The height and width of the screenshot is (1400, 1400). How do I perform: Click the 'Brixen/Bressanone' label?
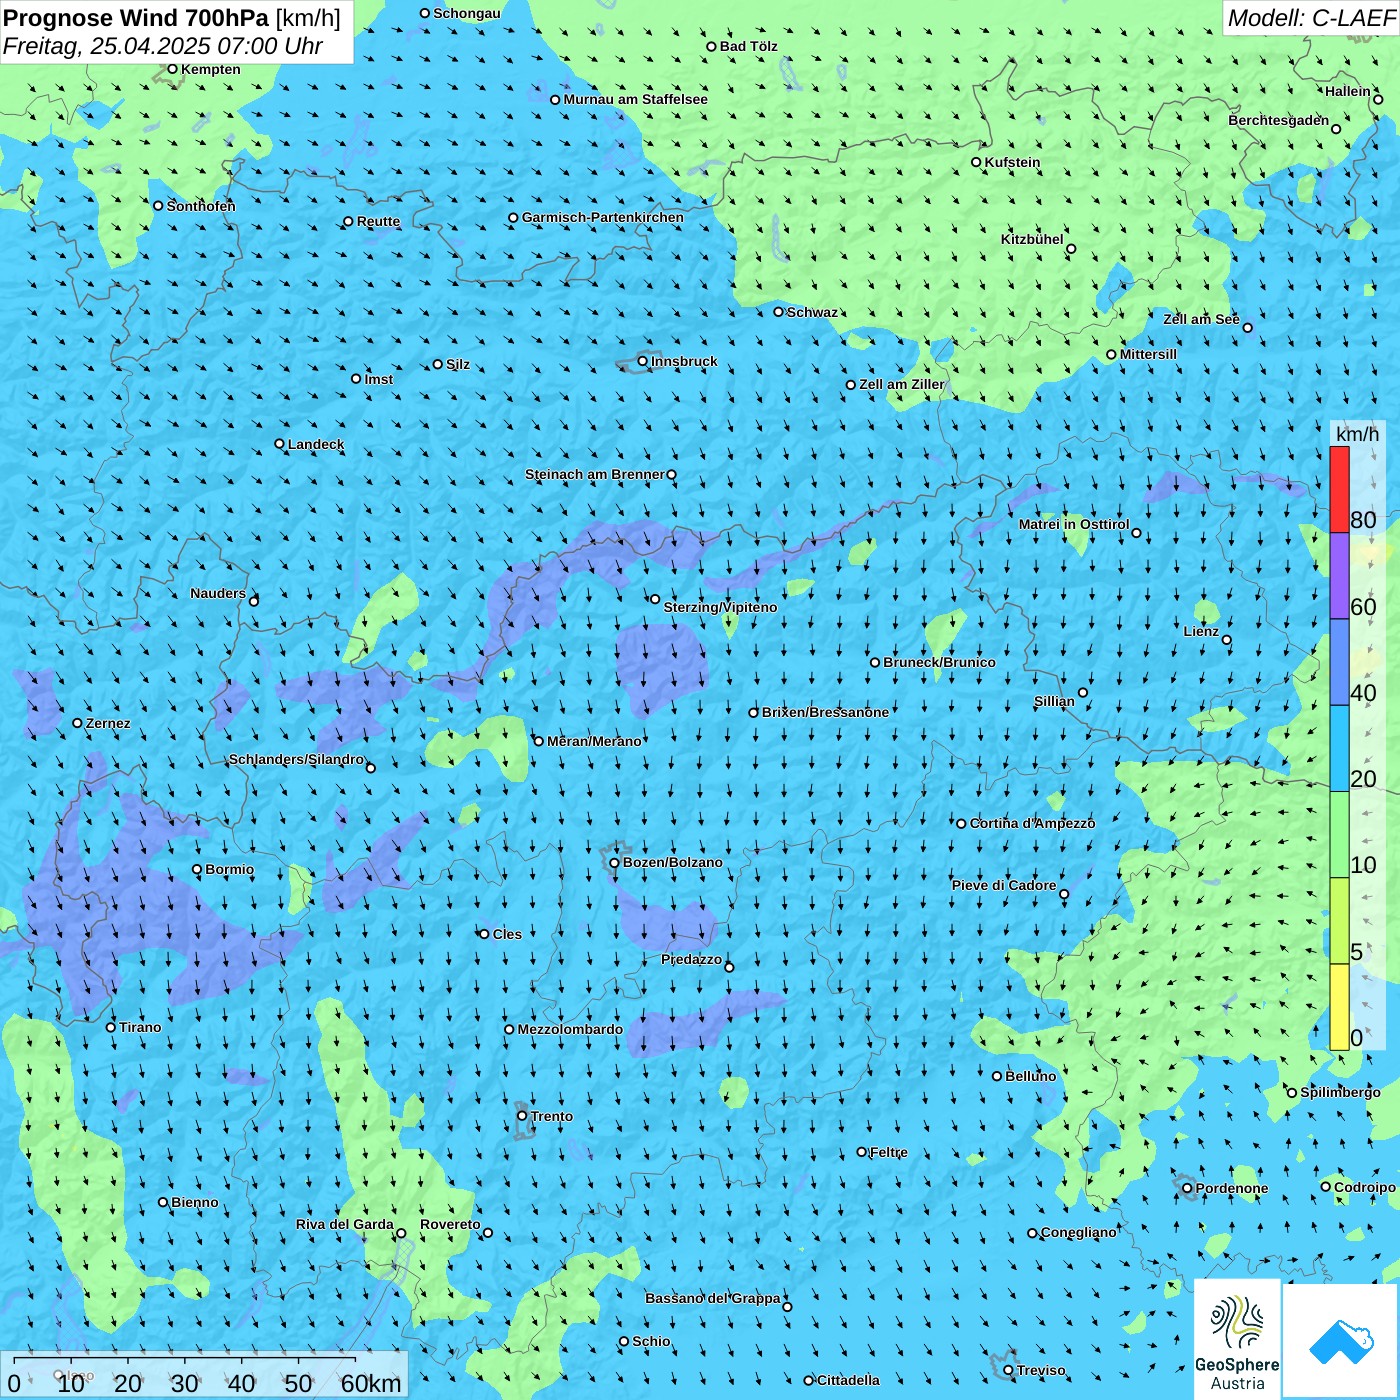click(825, 712)
